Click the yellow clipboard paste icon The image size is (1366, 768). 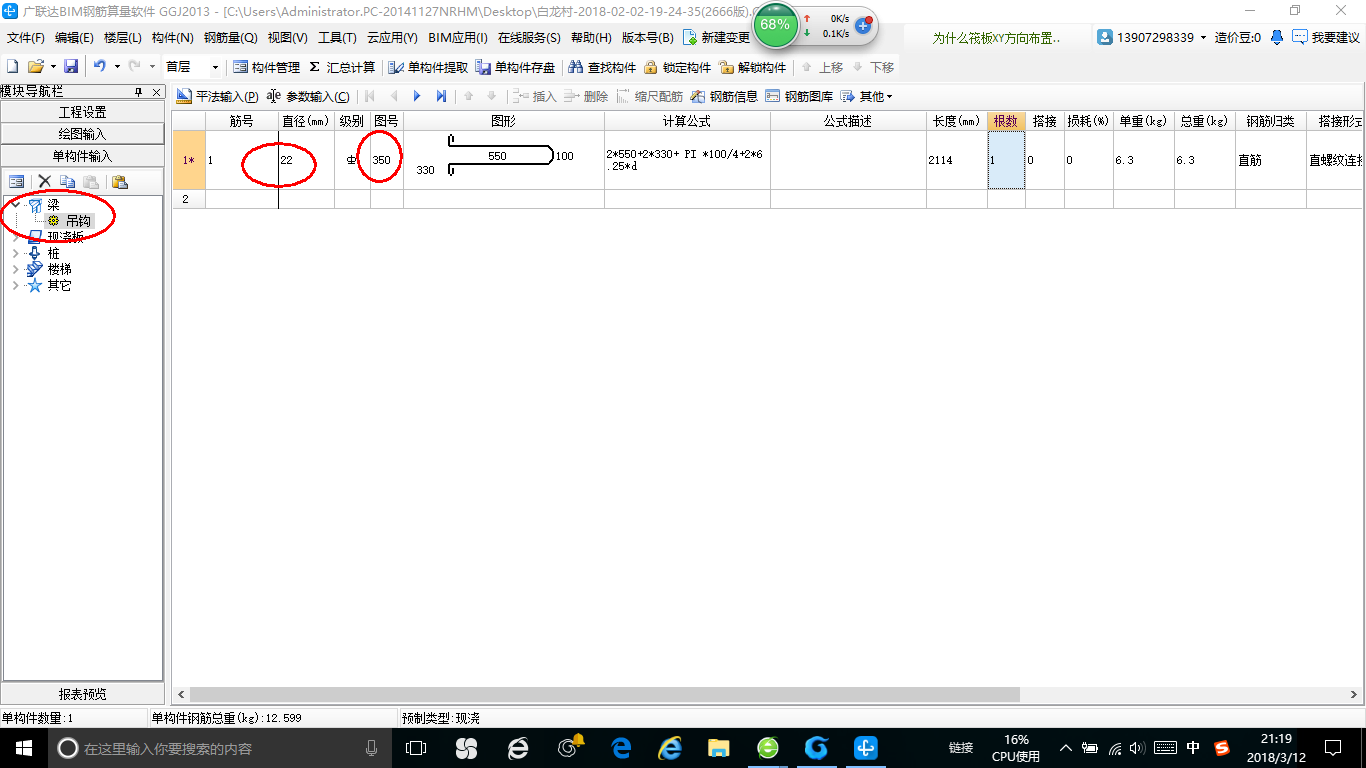click(119, 182)
